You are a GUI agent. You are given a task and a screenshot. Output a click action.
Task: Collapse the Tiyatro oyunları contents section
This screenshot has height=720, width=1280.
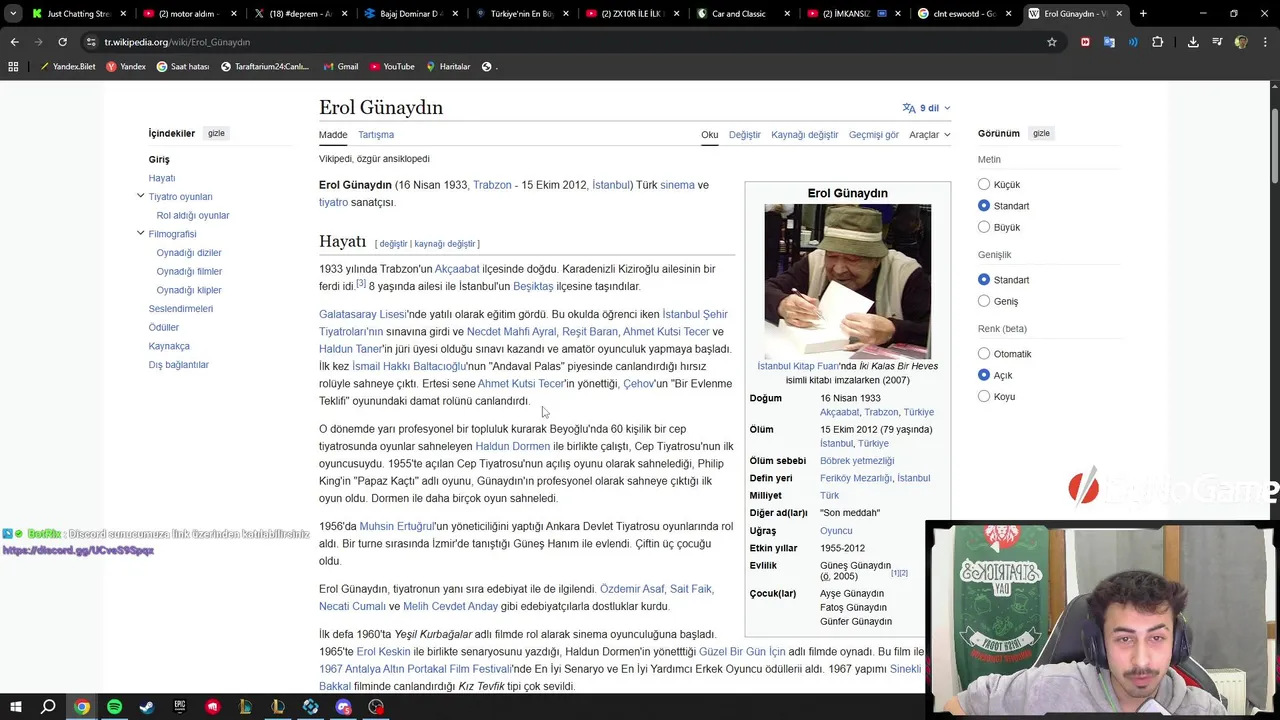pos(140,196)
